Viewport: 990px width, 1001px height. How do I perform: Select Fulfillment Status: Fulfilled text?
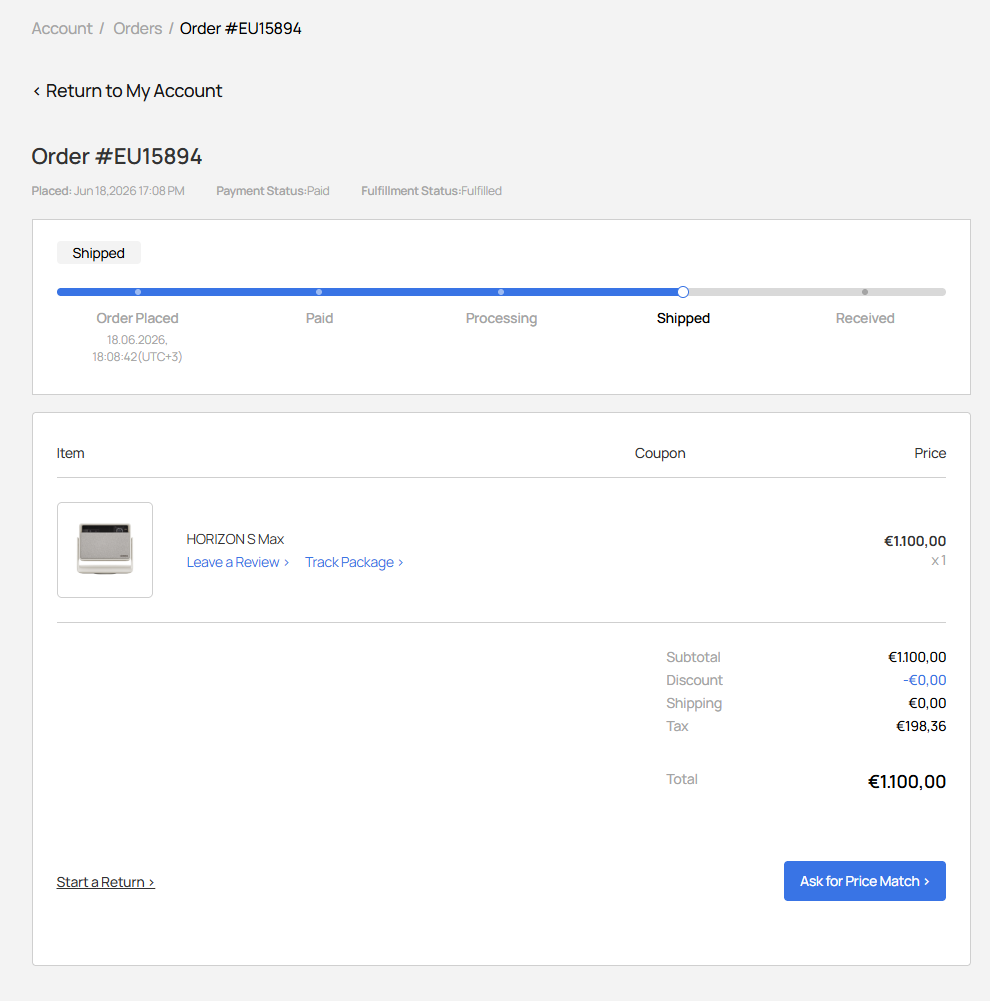click(431, 191)
